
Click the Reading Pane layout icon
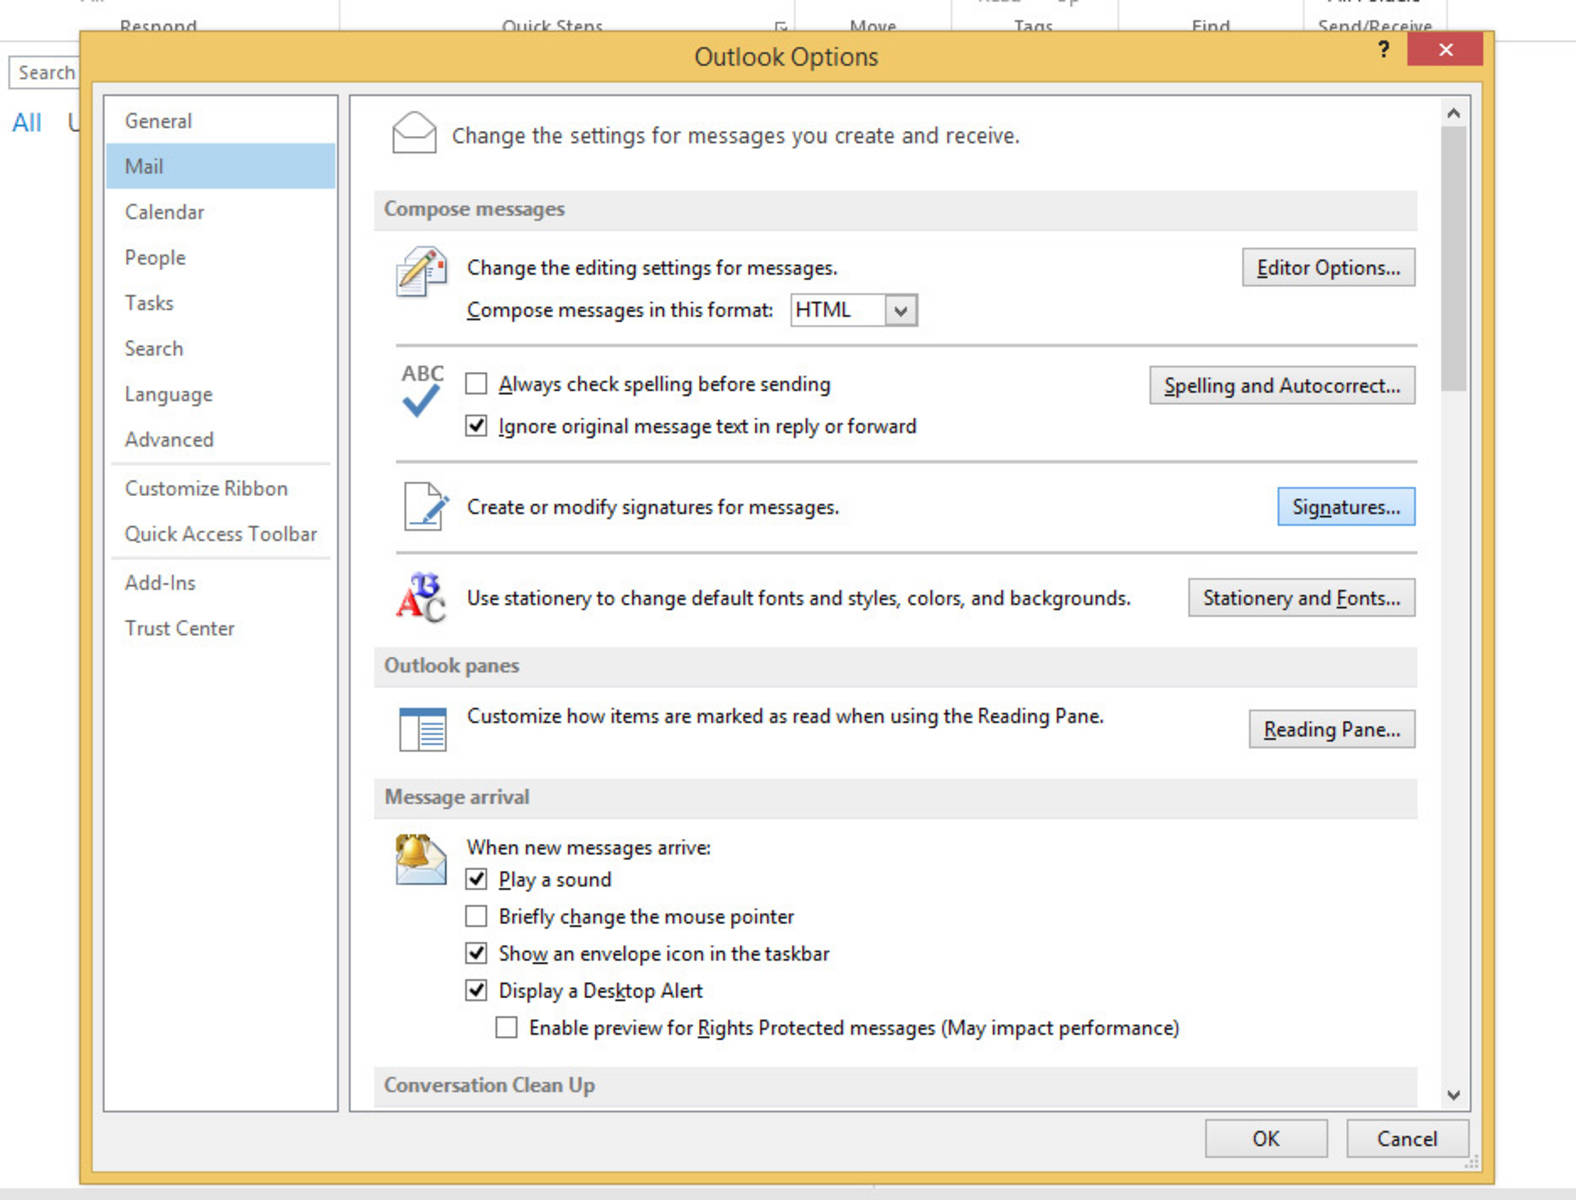coord(422,729)
